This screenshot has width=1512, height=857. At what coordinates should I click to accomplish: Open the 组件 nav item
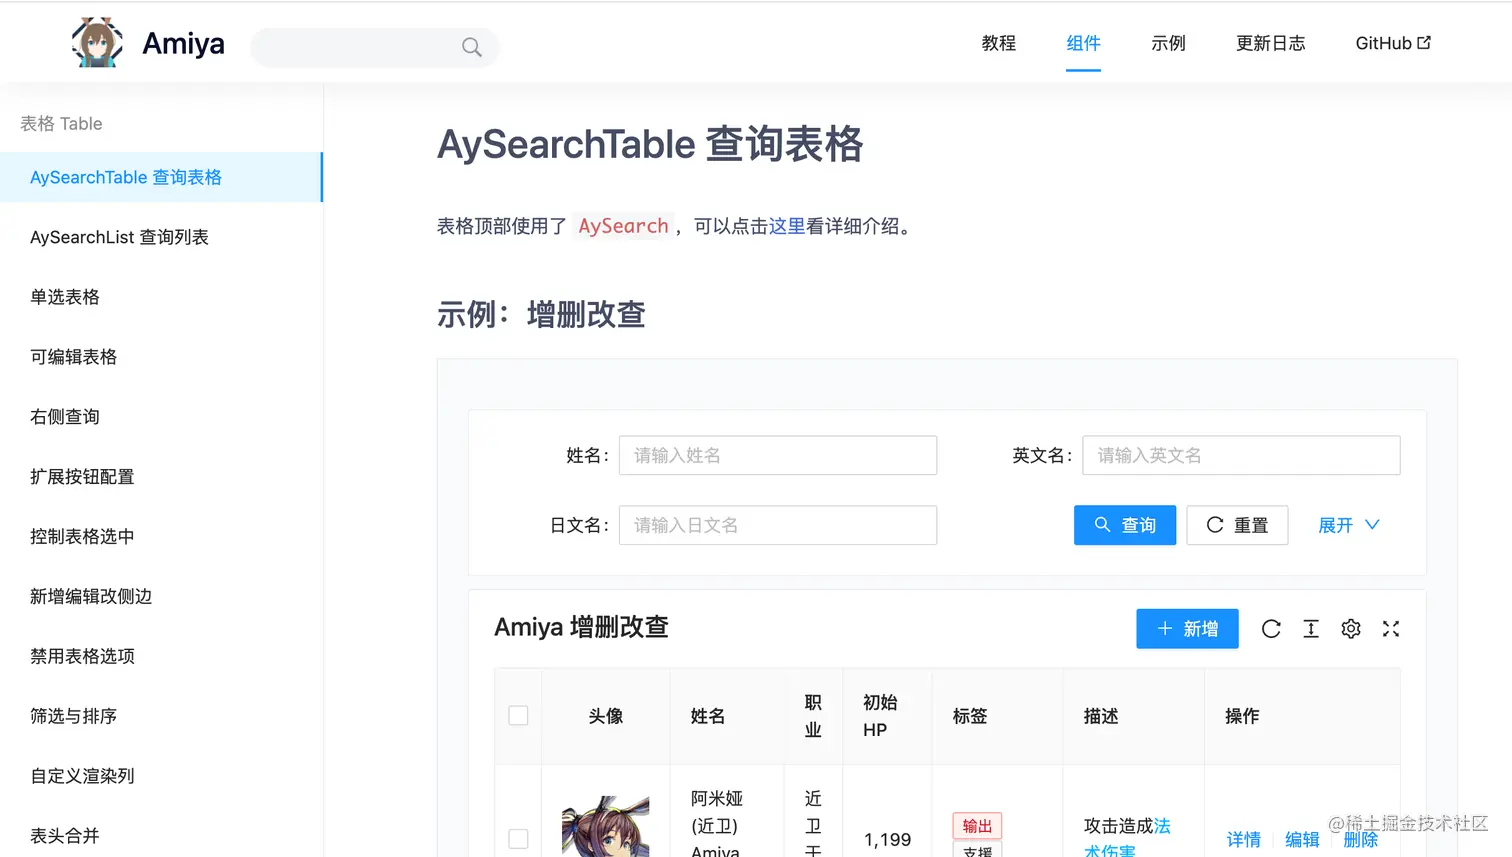coord(1083,43)
